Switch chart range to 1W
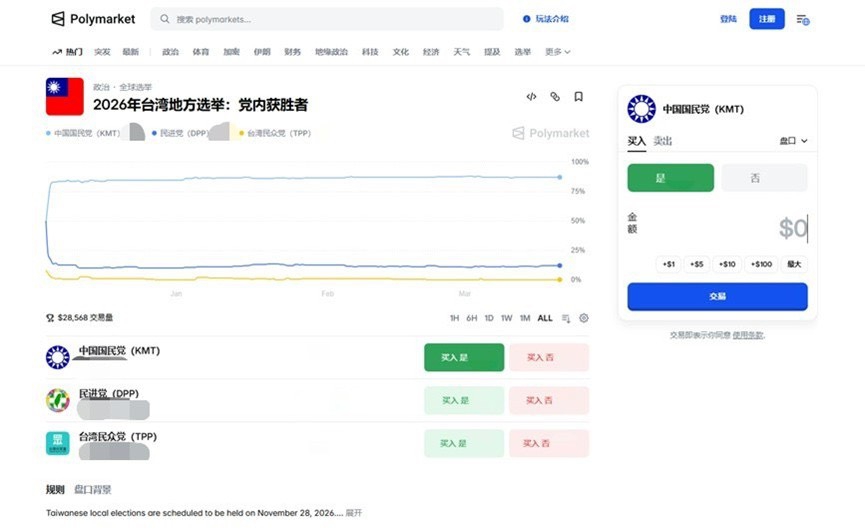The image size is (865, 530). point(507,318)
